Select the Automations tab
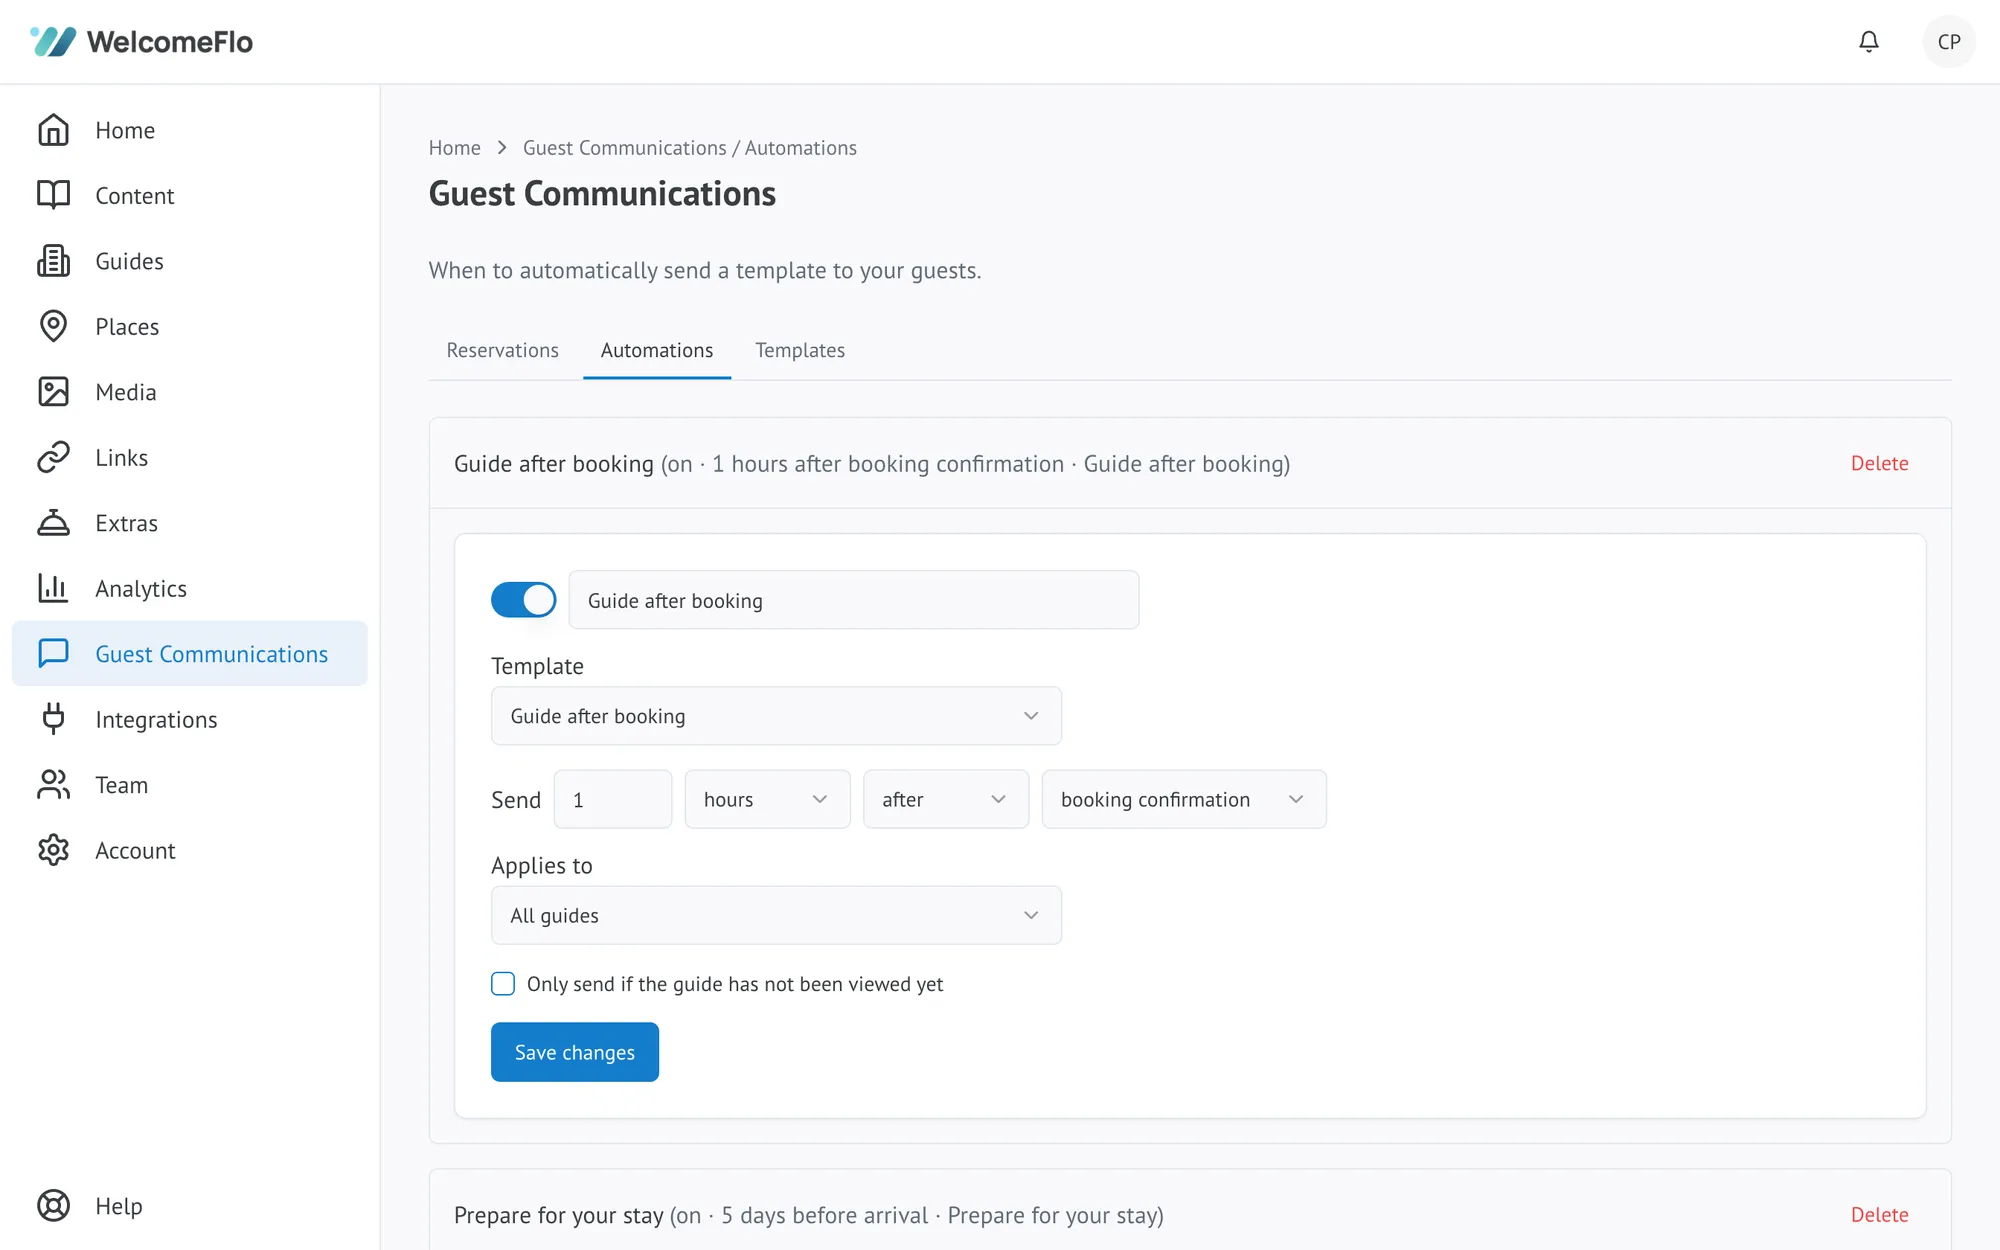The height and width of the screenshot is (1250, 2000). pos(657,350)
